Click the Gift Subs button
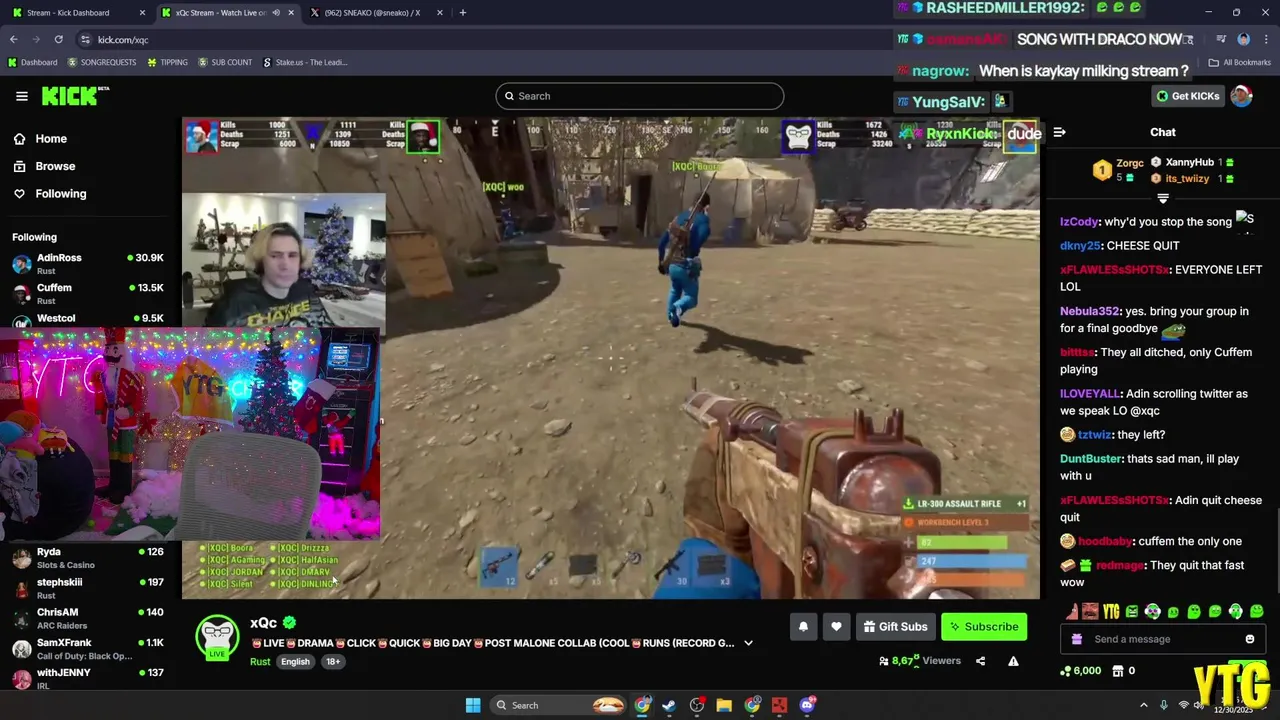 point(896,627)
